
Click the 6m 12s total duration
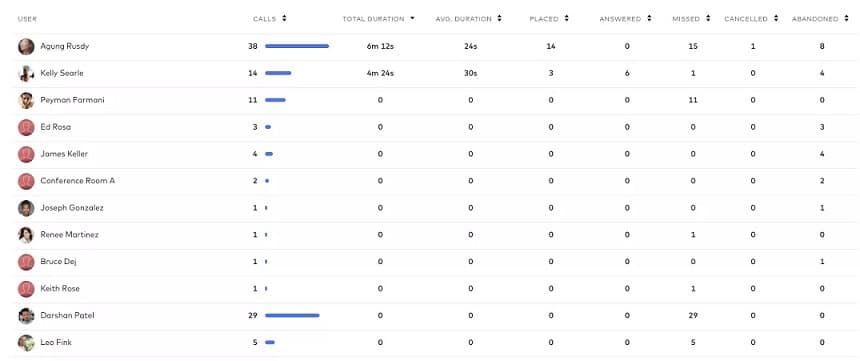click(380, 47)
